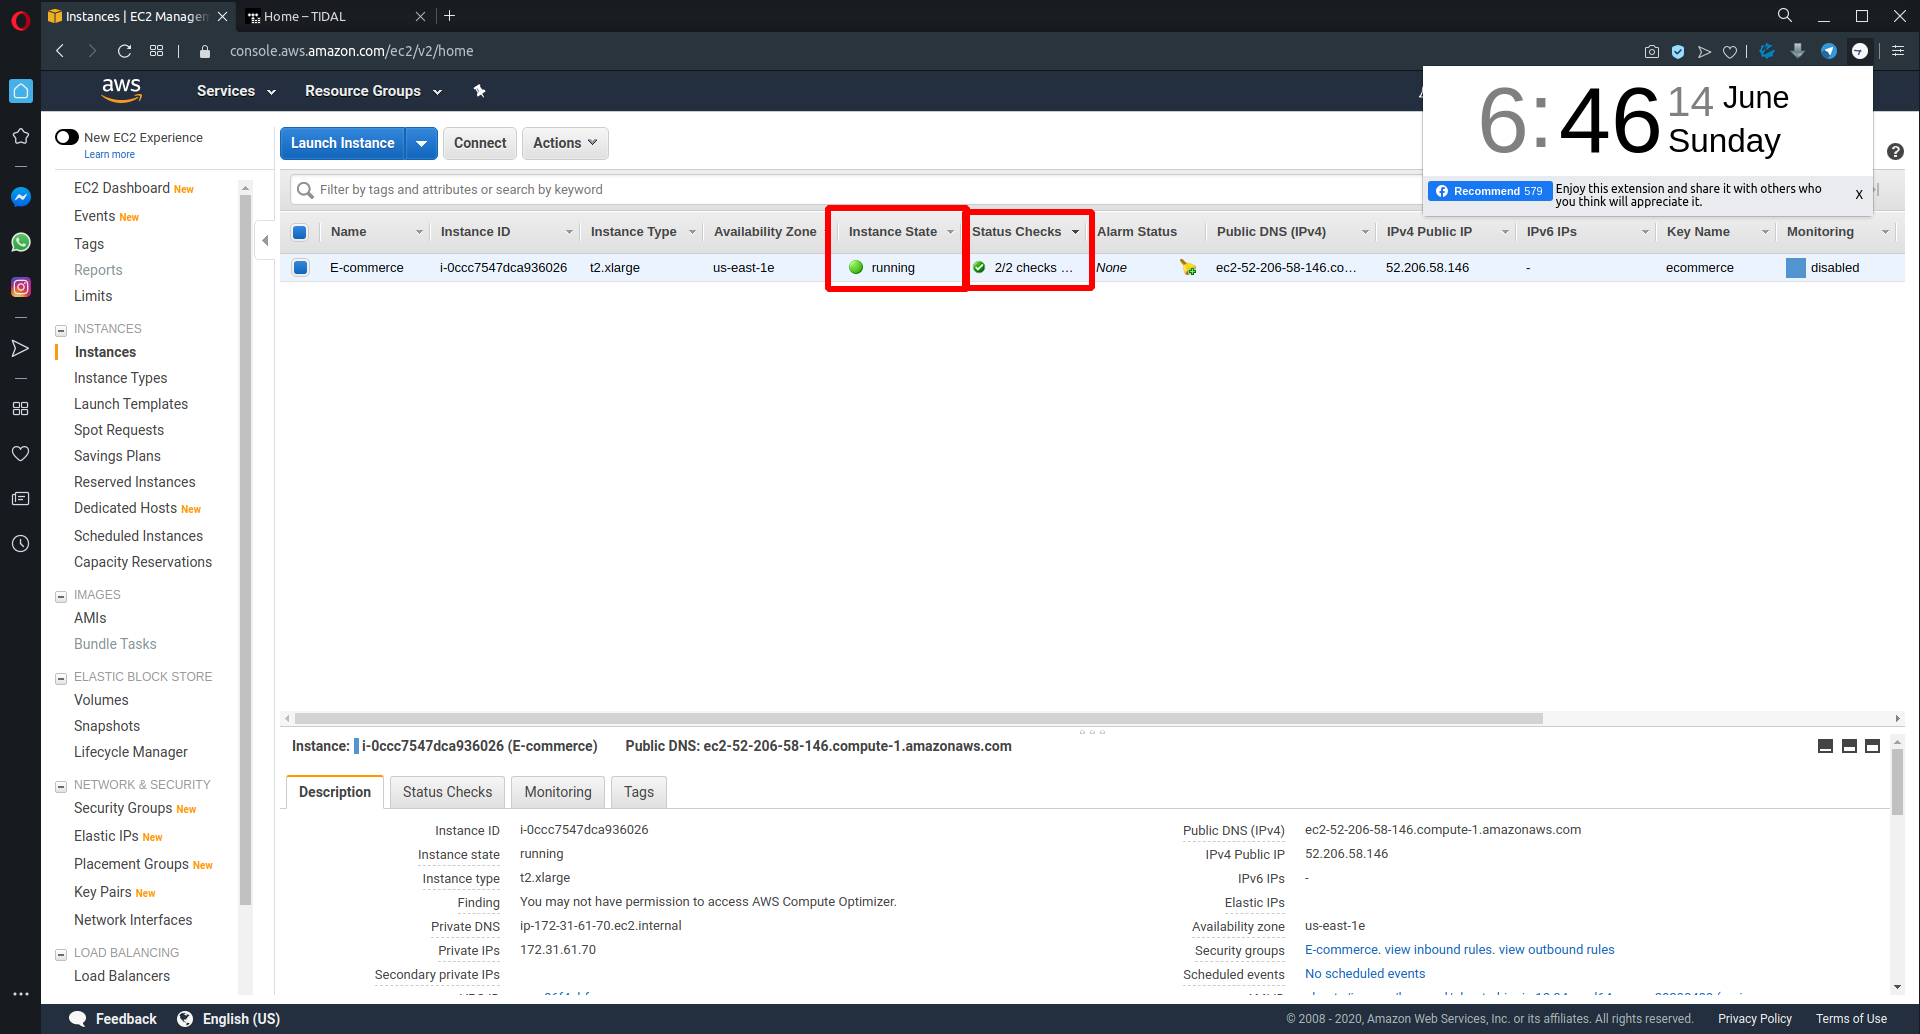Click the AWS logo home icon
The width and height of the screenshot is (1920, 1034).
[x=122, y=90]
